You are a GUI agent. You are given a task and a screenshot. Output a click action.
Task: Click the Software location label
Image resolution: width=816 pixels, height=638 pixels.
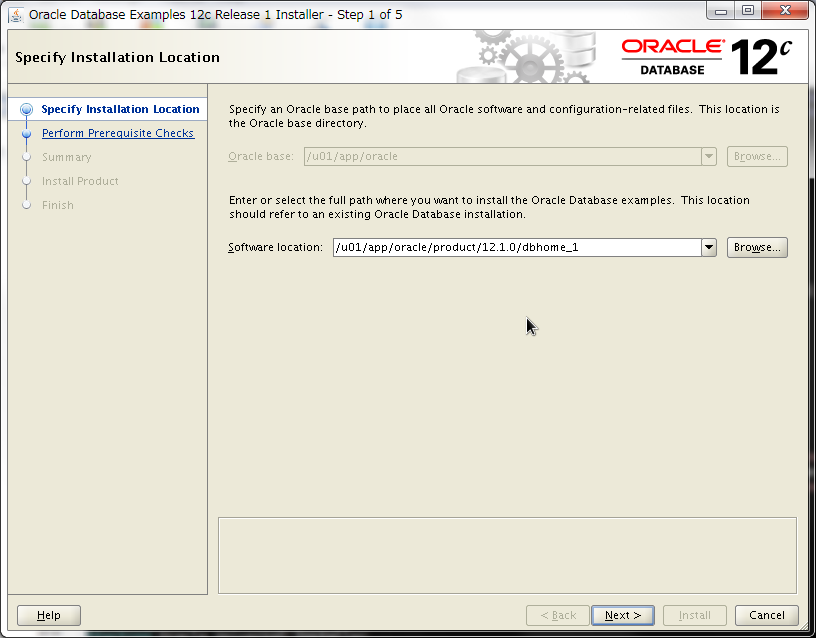275,248
